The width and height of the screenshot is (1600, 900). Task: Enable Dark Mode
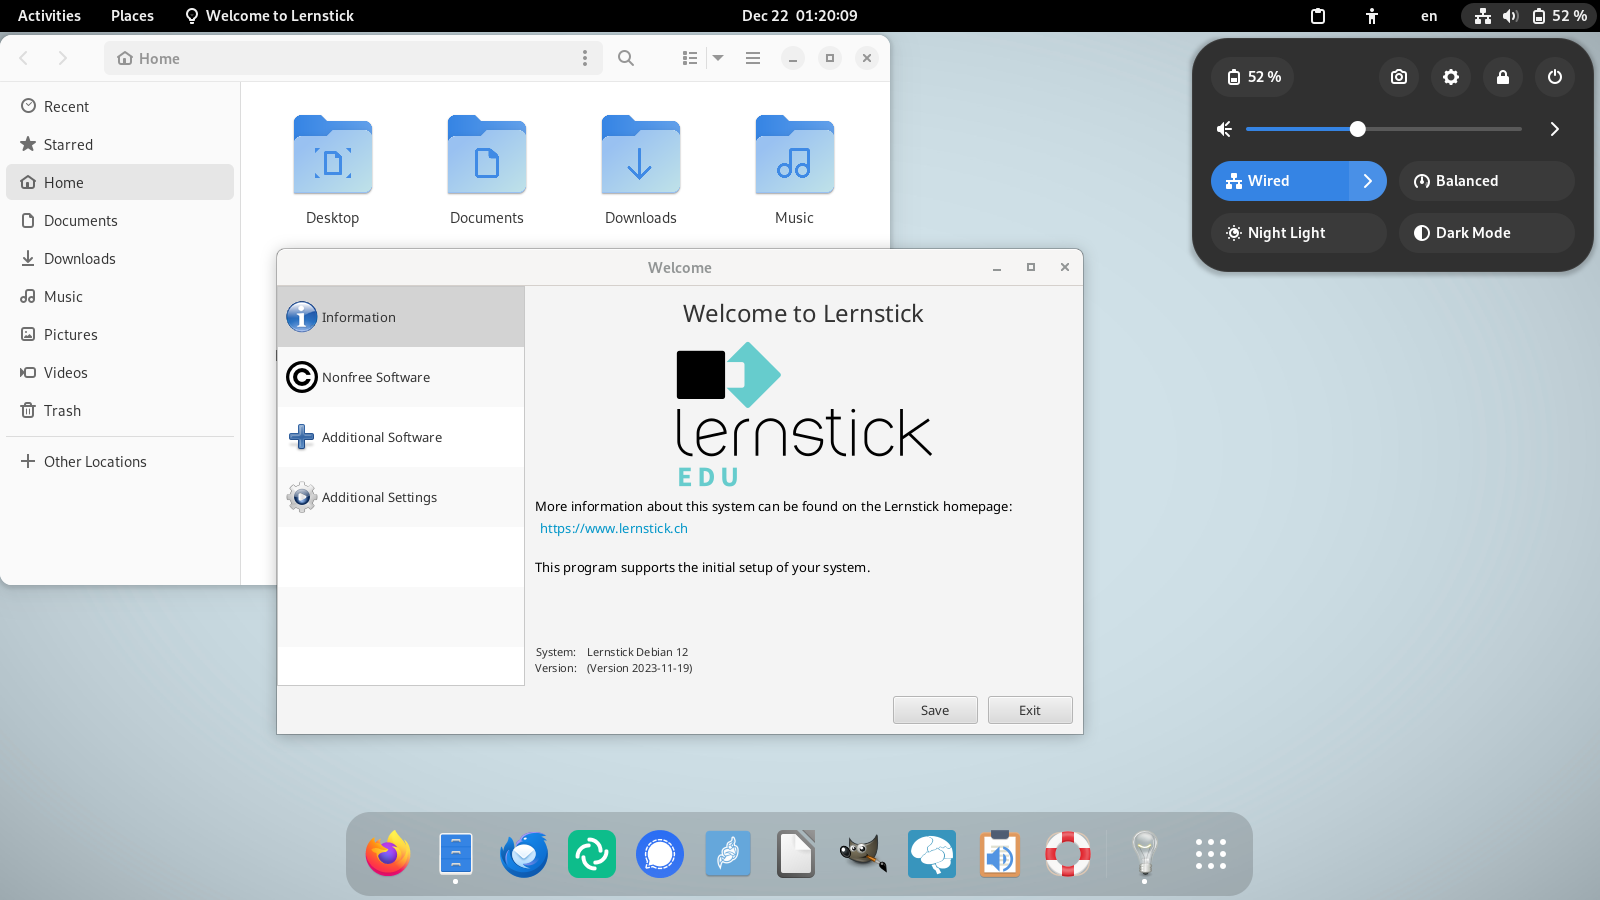click(1487, 233)
